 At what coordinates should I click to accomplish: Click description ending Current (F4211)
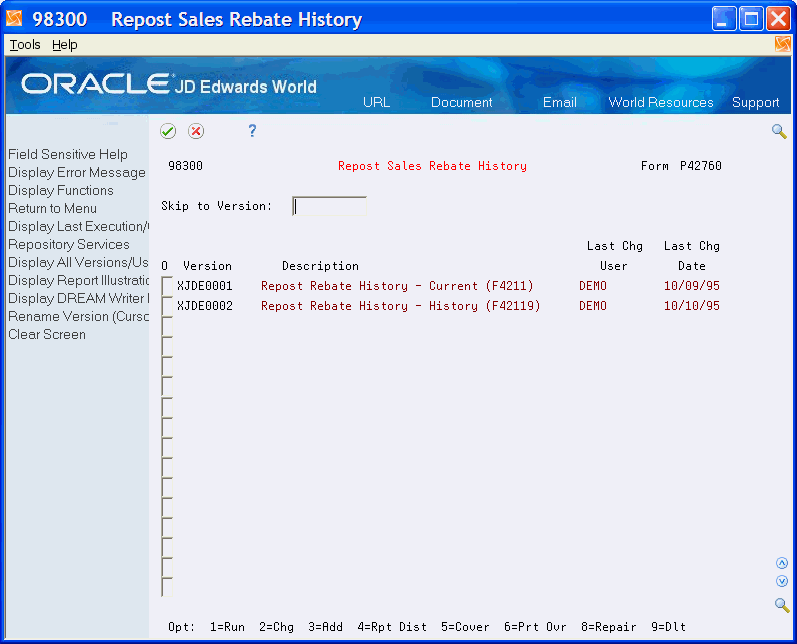(397, 286)
